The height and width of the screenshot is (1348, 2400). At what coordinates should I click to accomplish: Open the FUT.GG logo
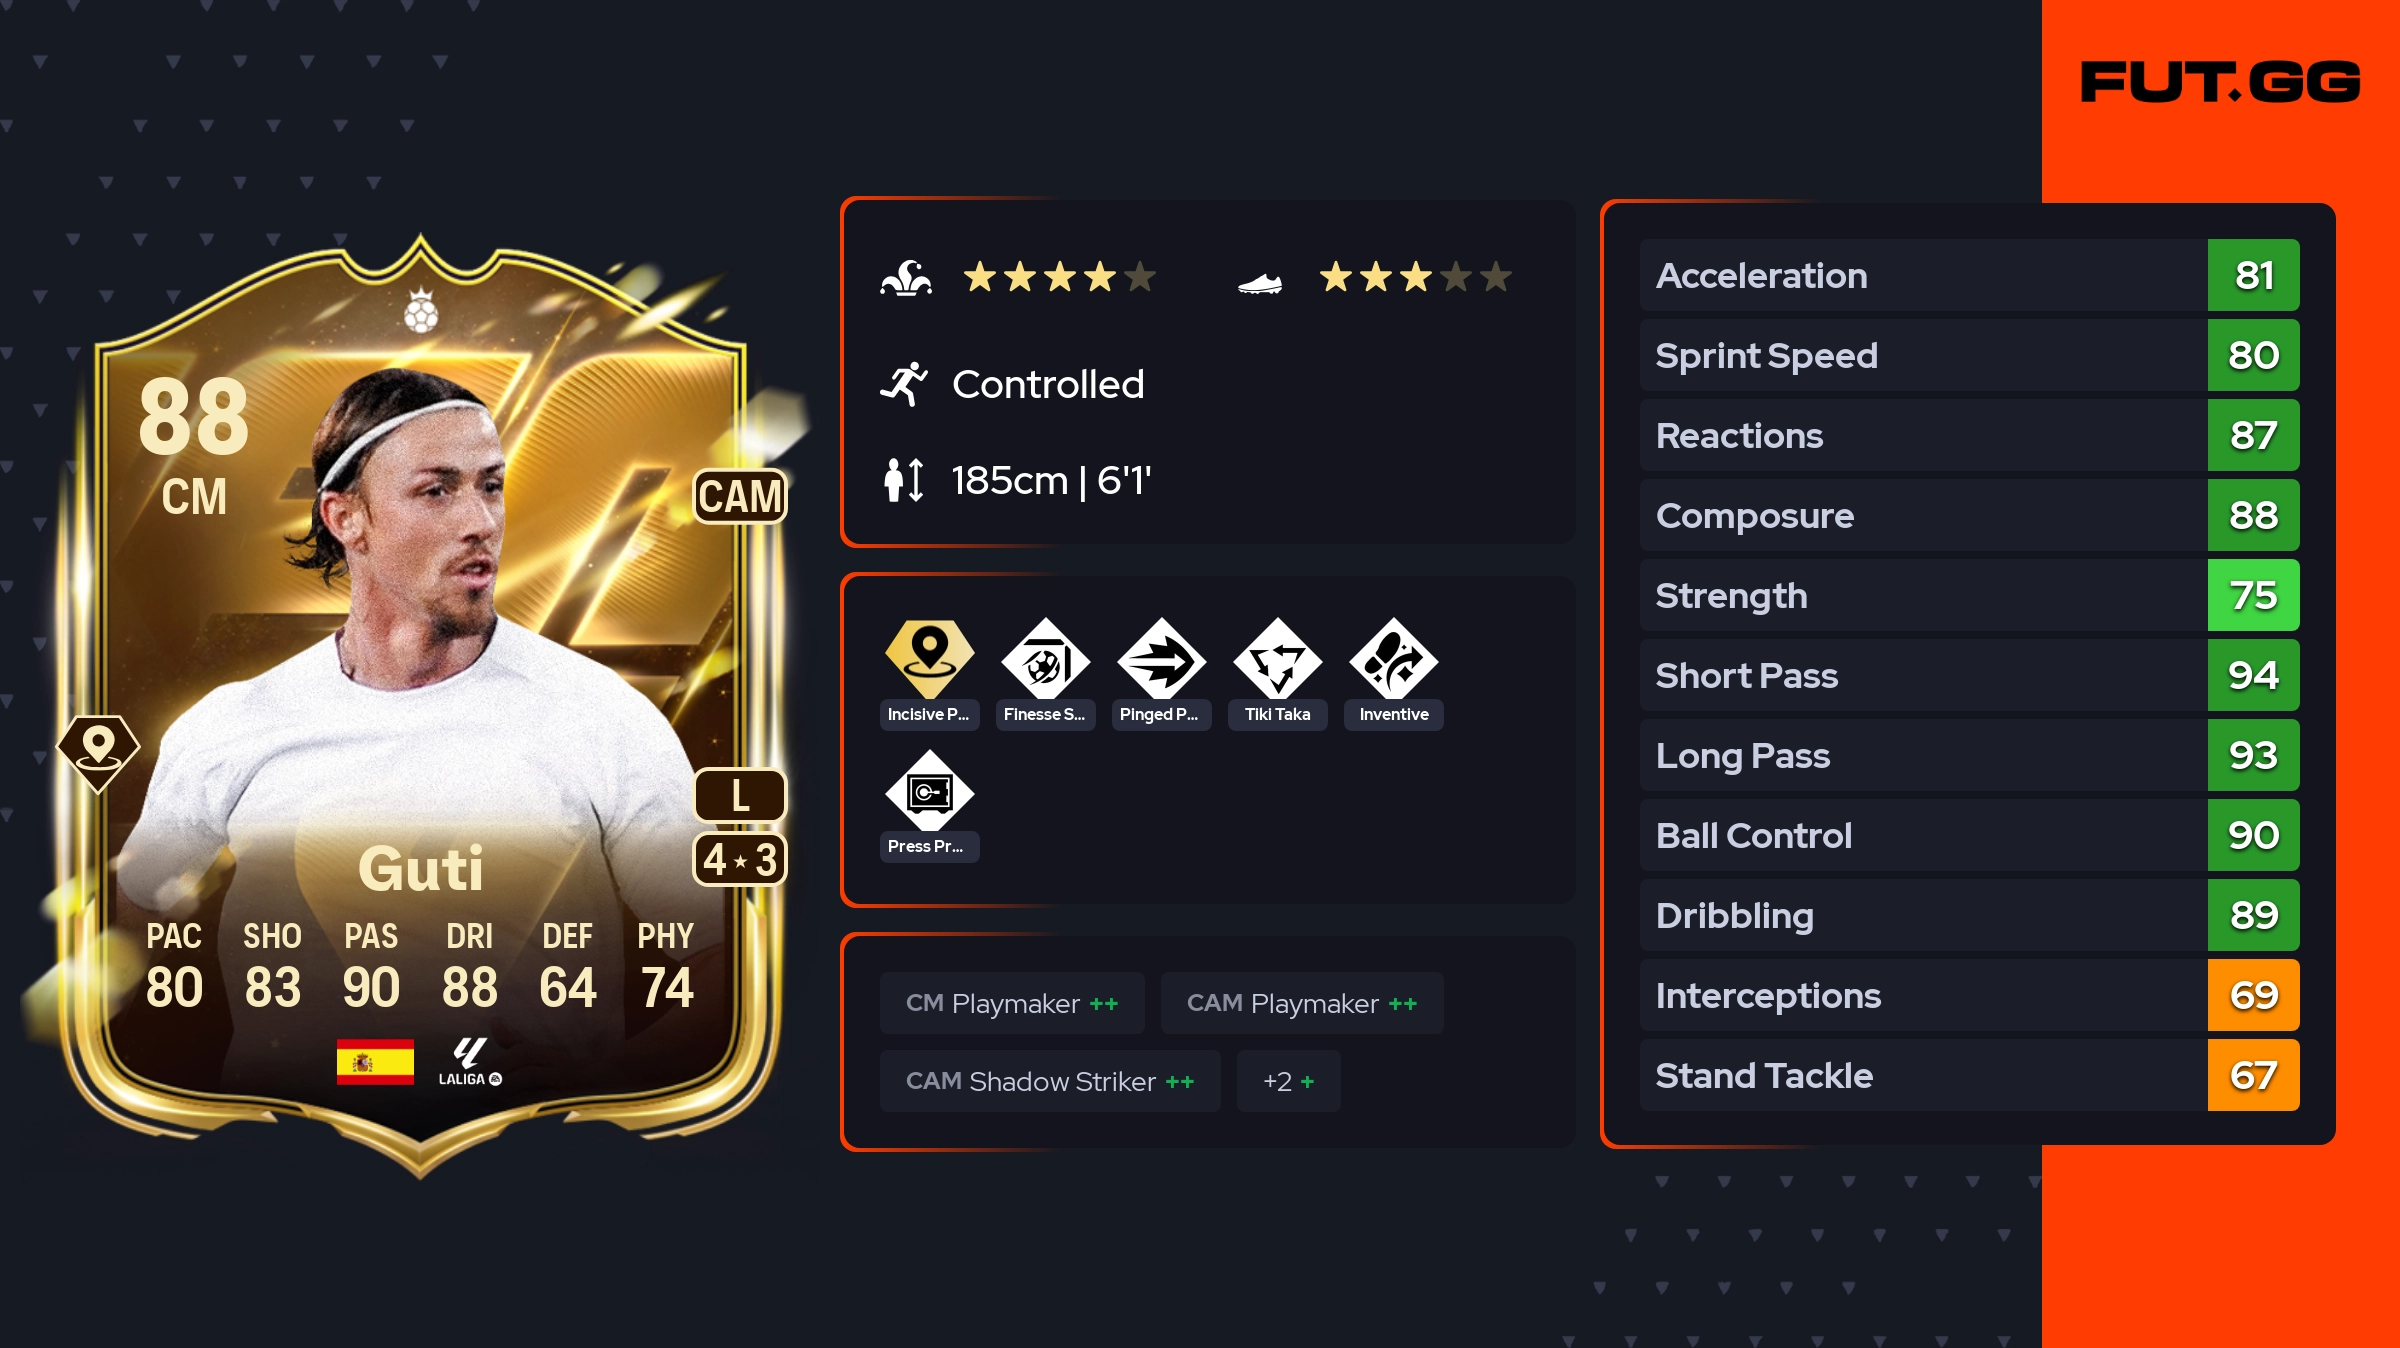2220,82
